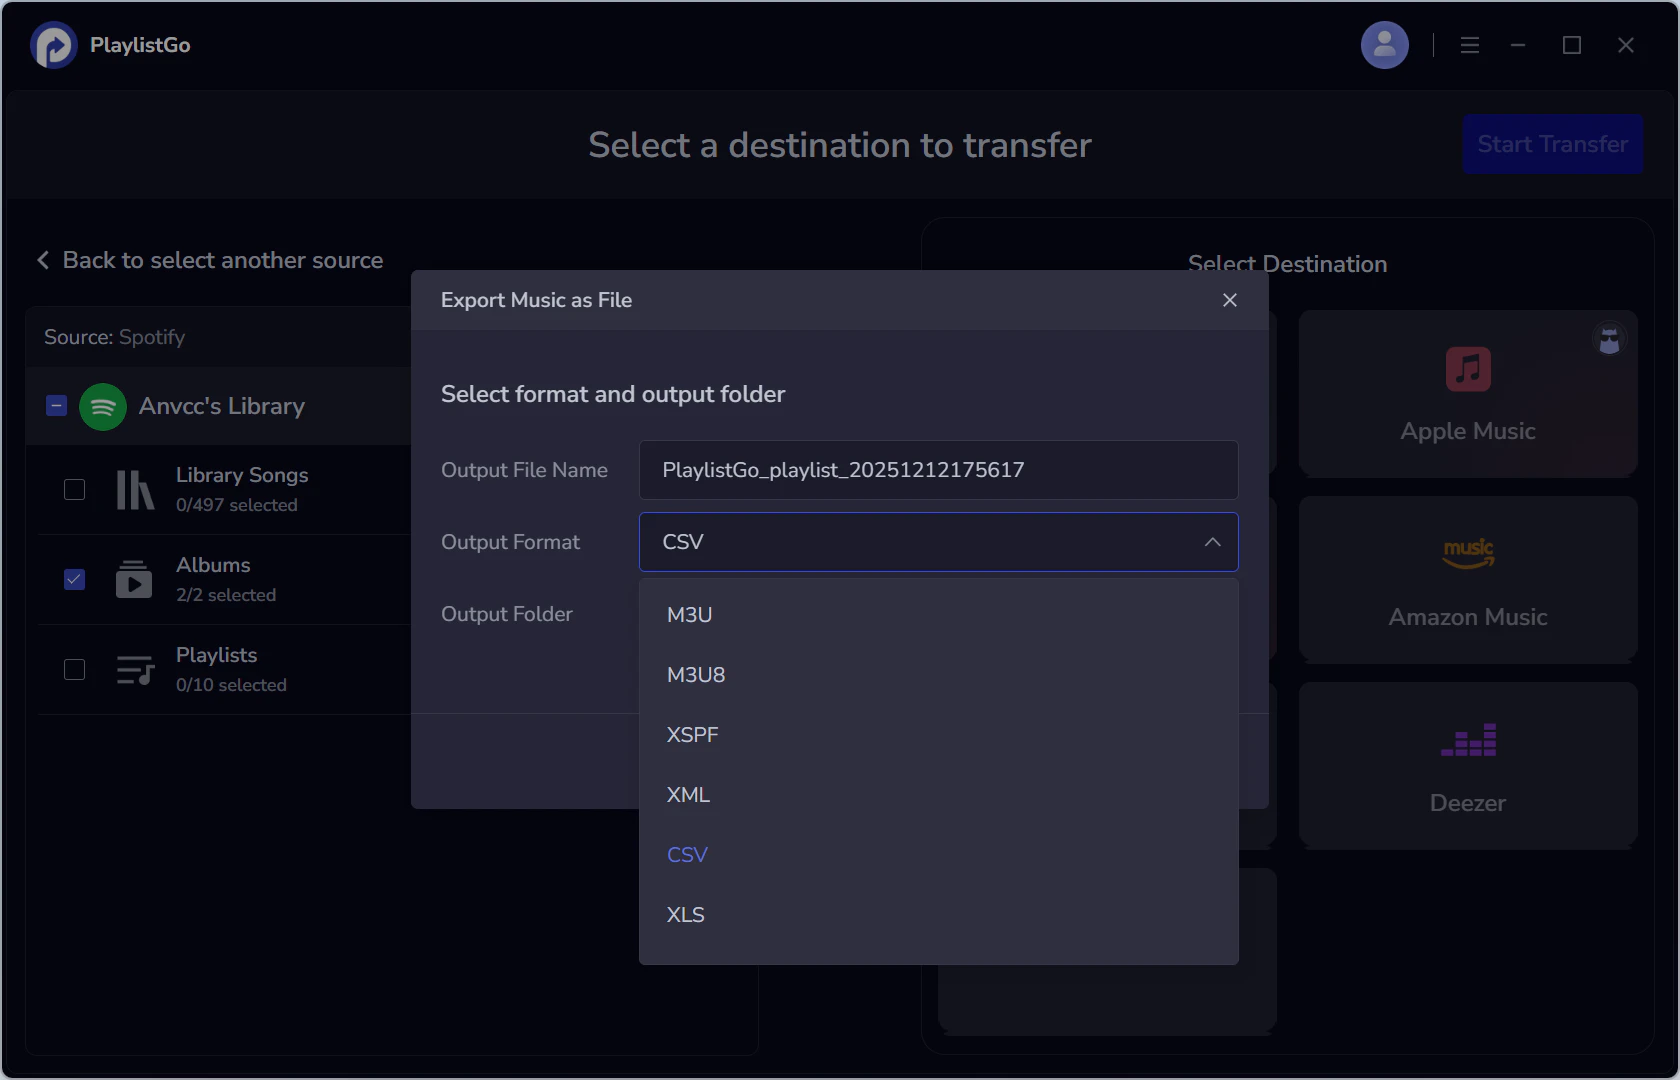Image resolution: width=1680 pixels, height=1080 pixels.
Task: Click the Start Transfer button
Action: point(1552,144)
